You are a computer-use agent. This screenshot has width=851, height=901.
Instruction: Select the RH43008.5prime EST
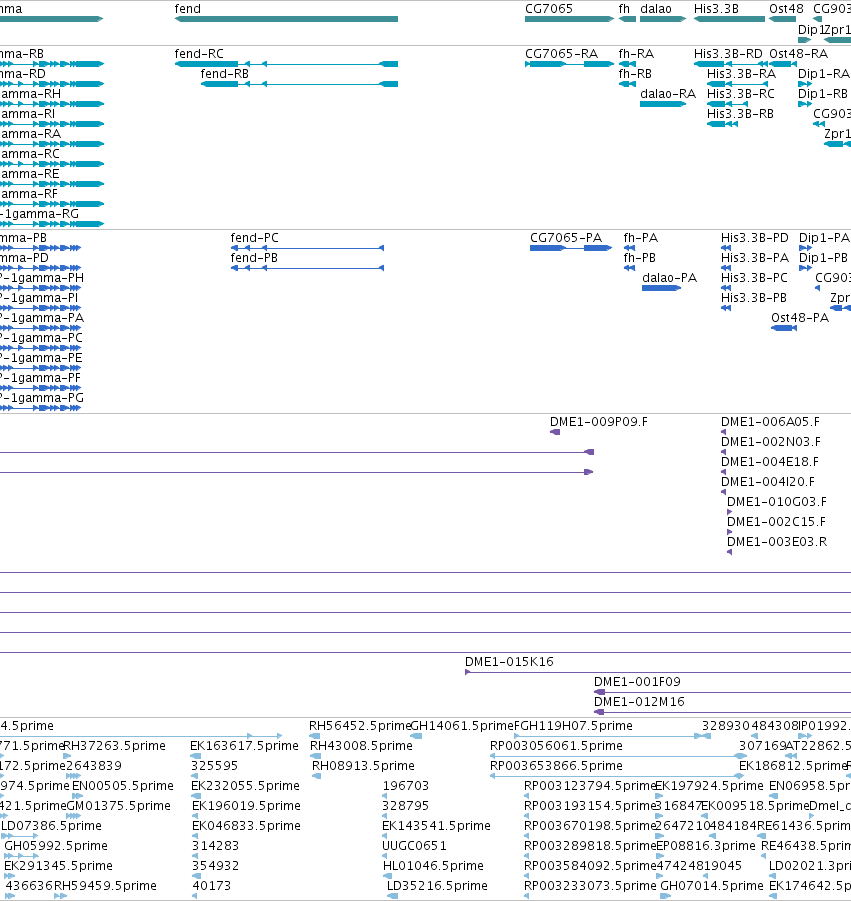pyautogui.click(x=315, y=756)
